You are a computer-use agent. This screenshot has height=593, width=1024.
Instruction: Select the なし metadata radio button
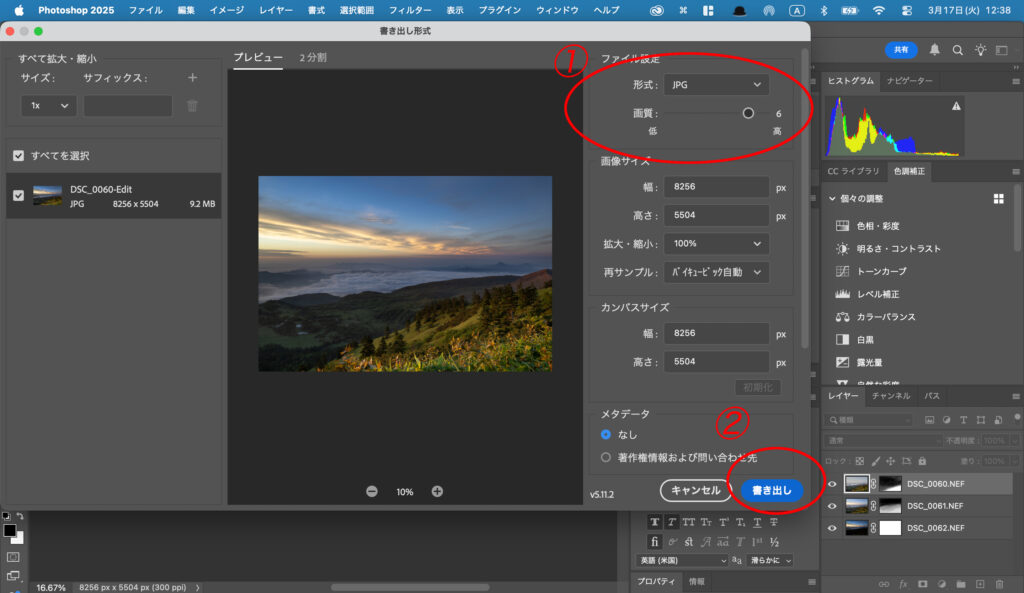606,435
